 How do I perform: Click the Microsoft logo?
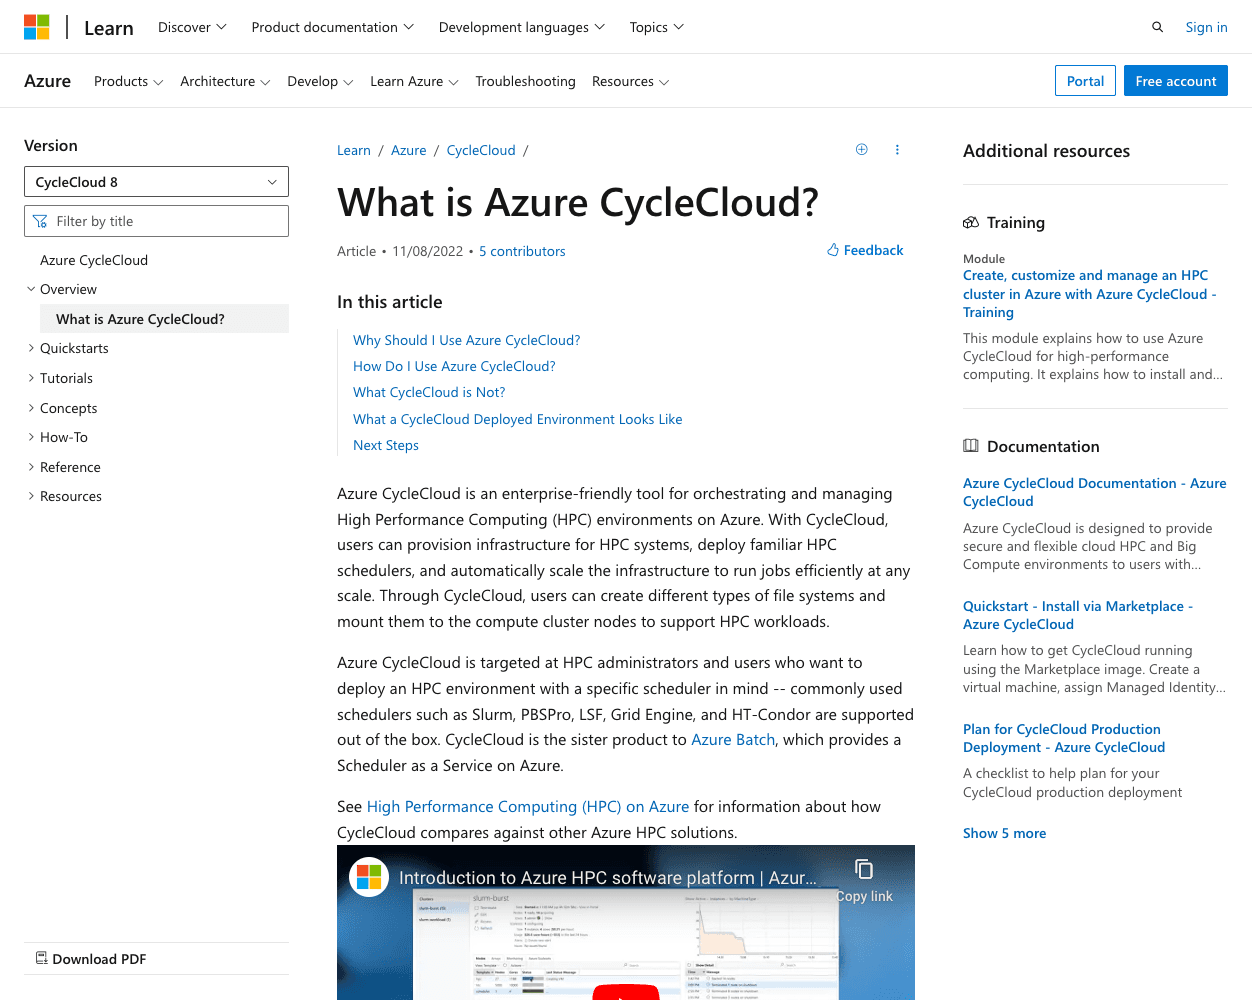click(37, 27)
